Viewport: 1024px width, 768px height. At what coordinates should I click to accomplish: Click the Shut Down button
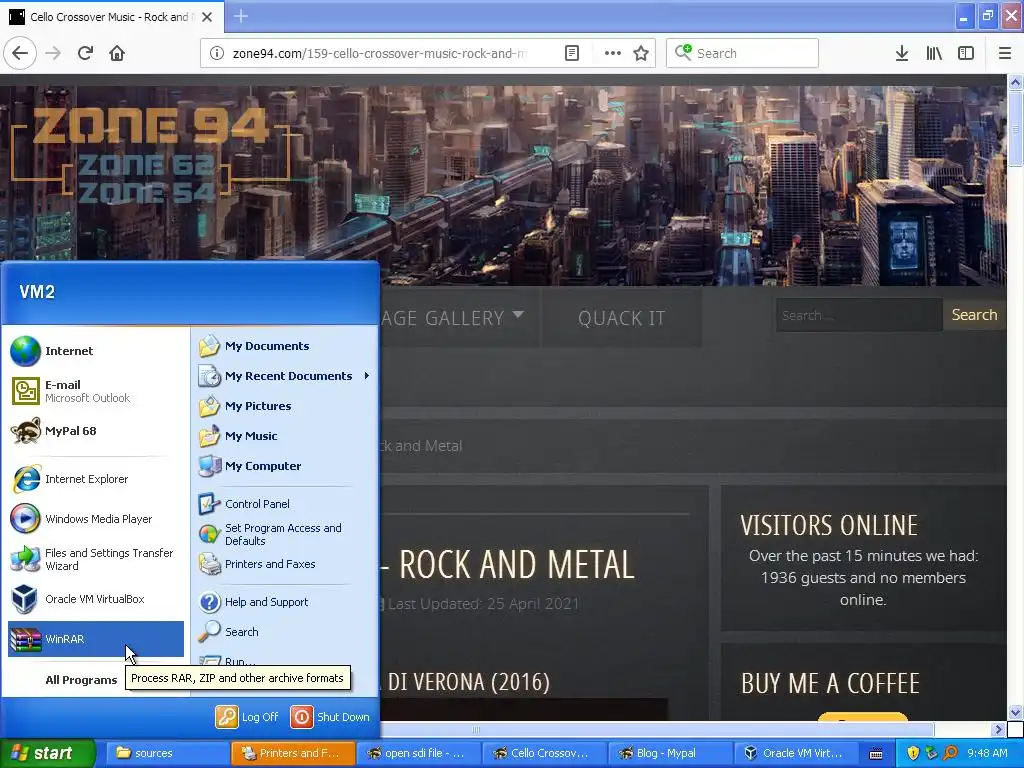tap(330, 717)
